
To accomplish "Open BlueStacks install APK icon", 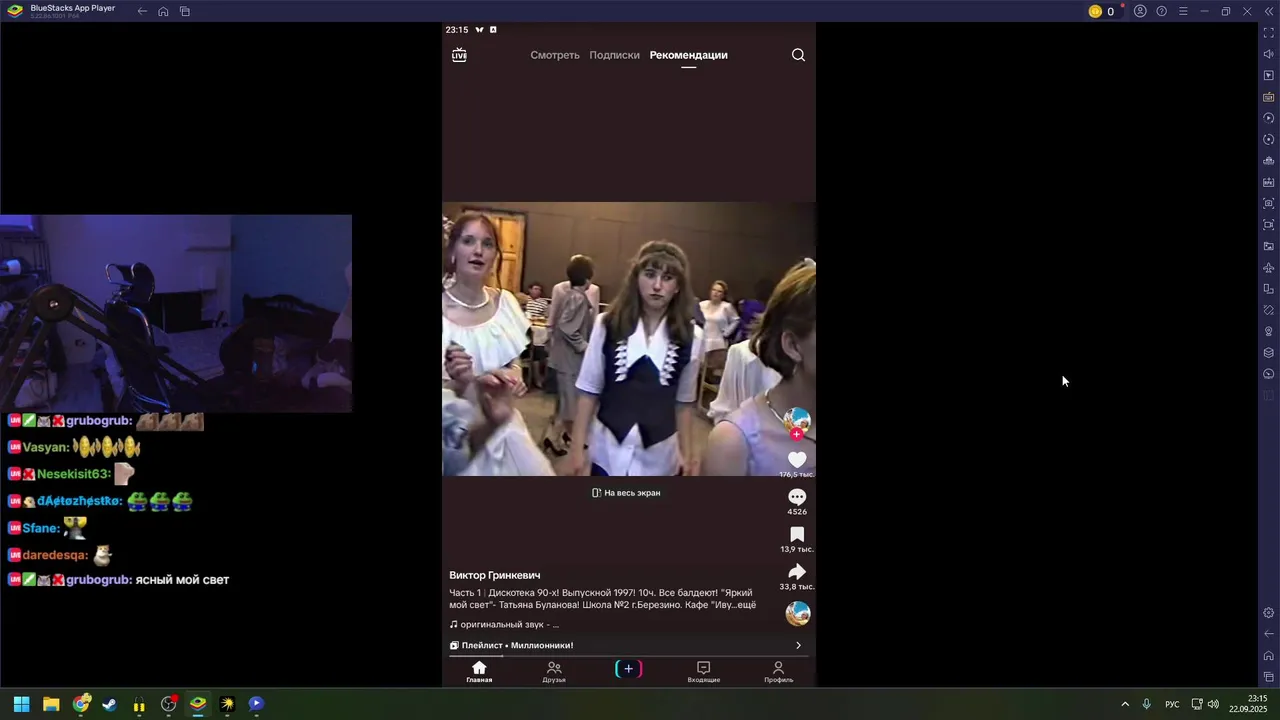I will 1269,182.
